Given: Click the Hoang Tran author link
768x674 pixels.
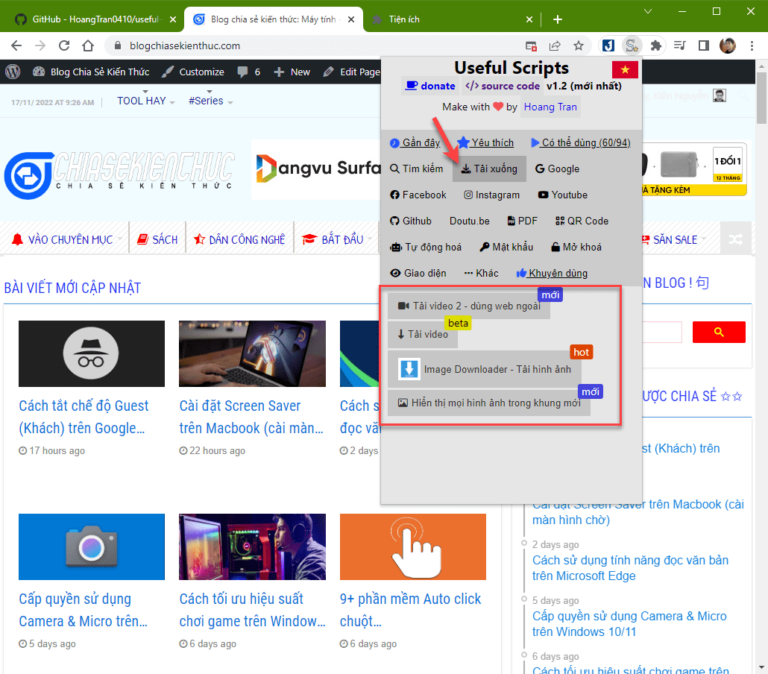Looking at the screenshot, I should pos(549,107).
